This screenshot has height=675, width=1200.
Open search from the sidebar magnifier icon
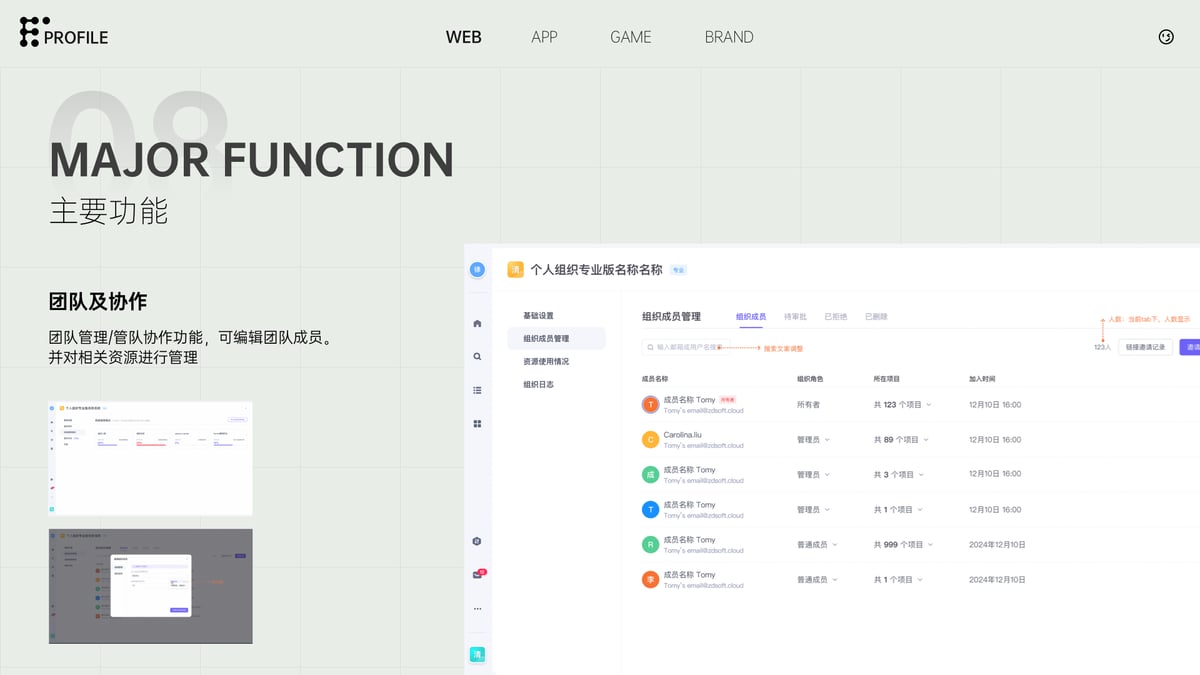(x=477, y=356)
